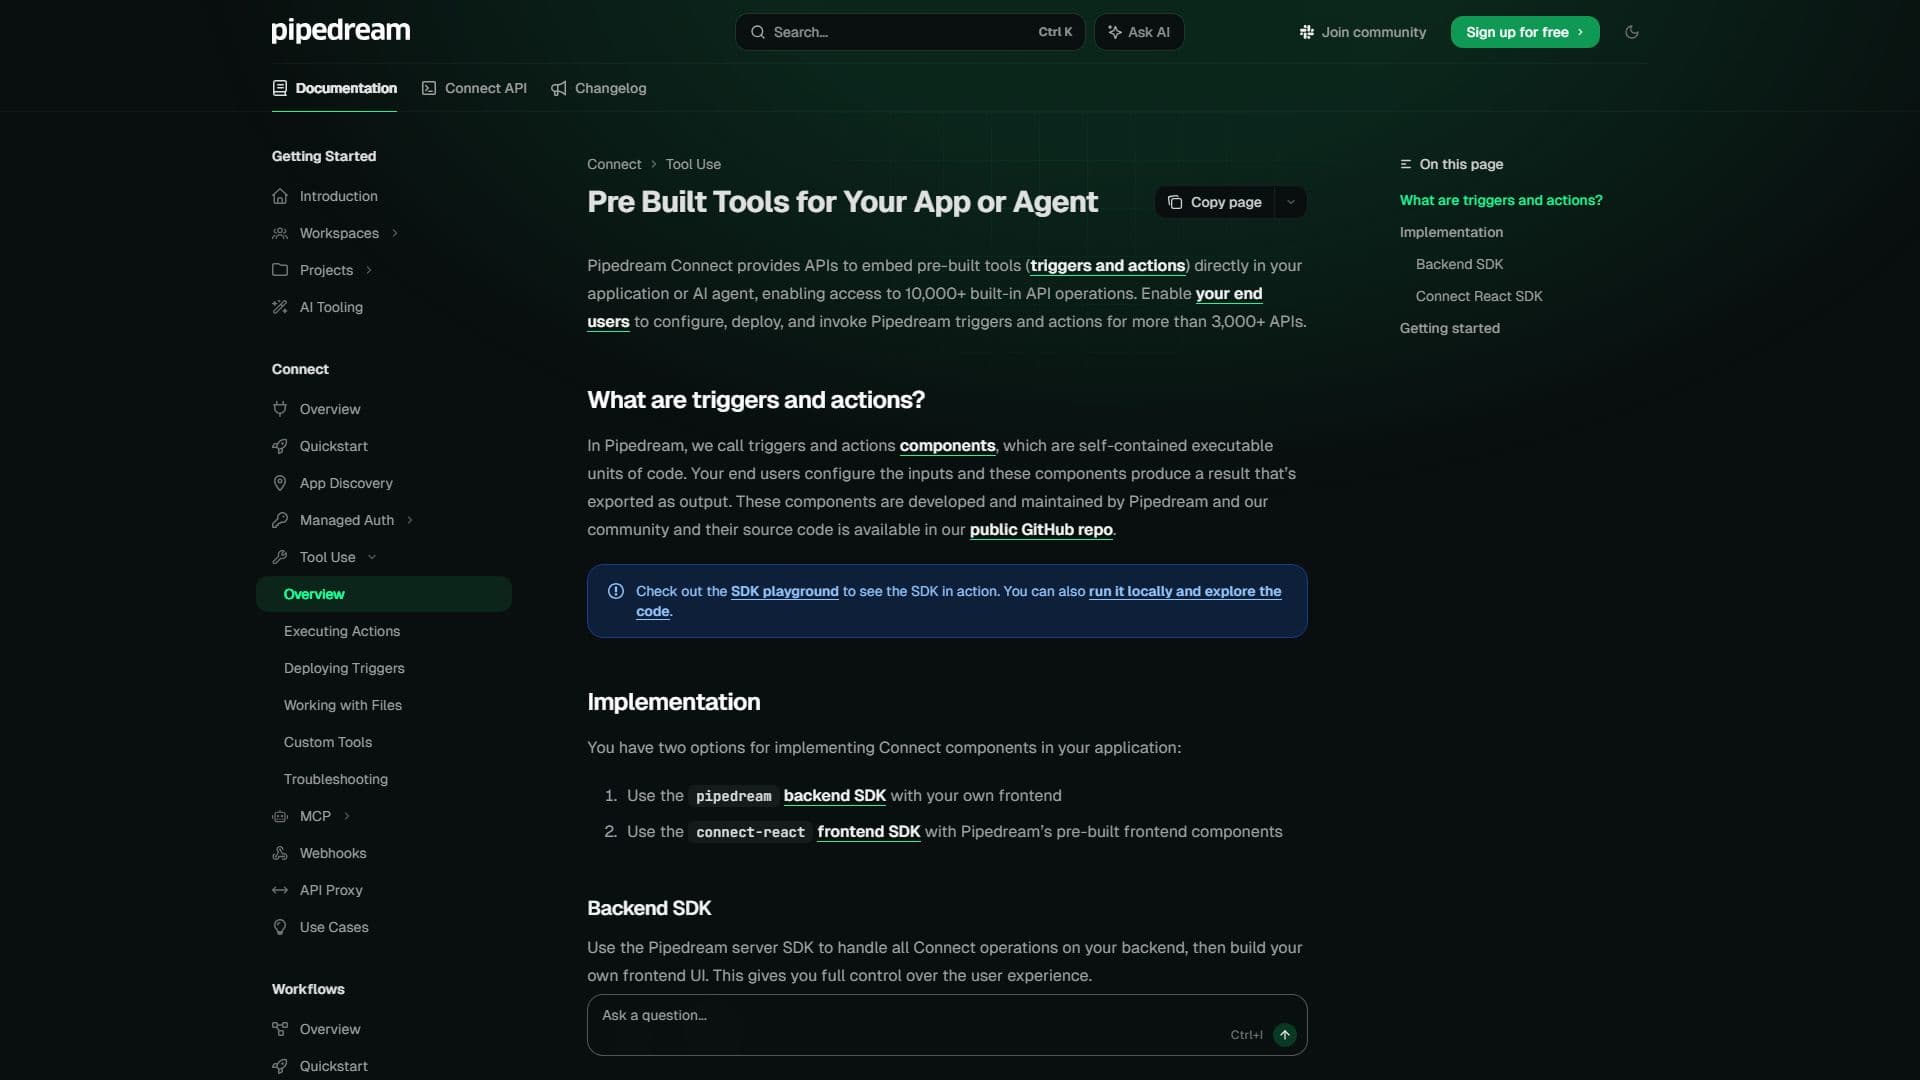Click the Workflows Quickstart rocket icon

(280, 1066)
